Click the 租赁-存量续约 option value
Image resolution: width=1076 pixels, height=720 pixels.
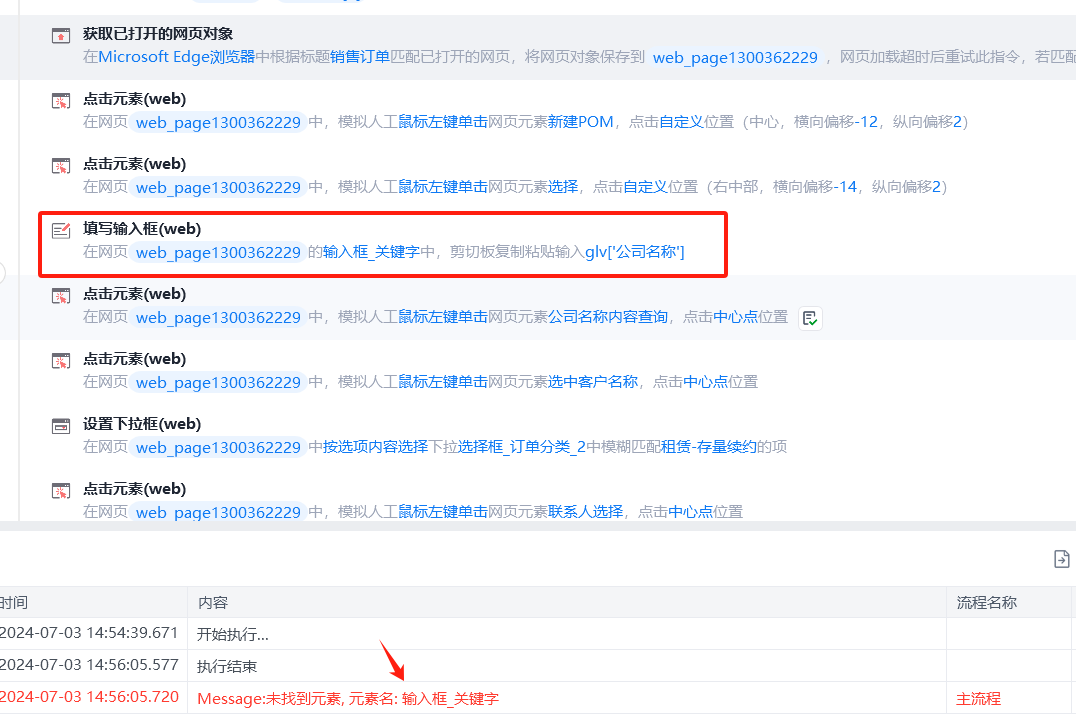click(x=708, y=447)
